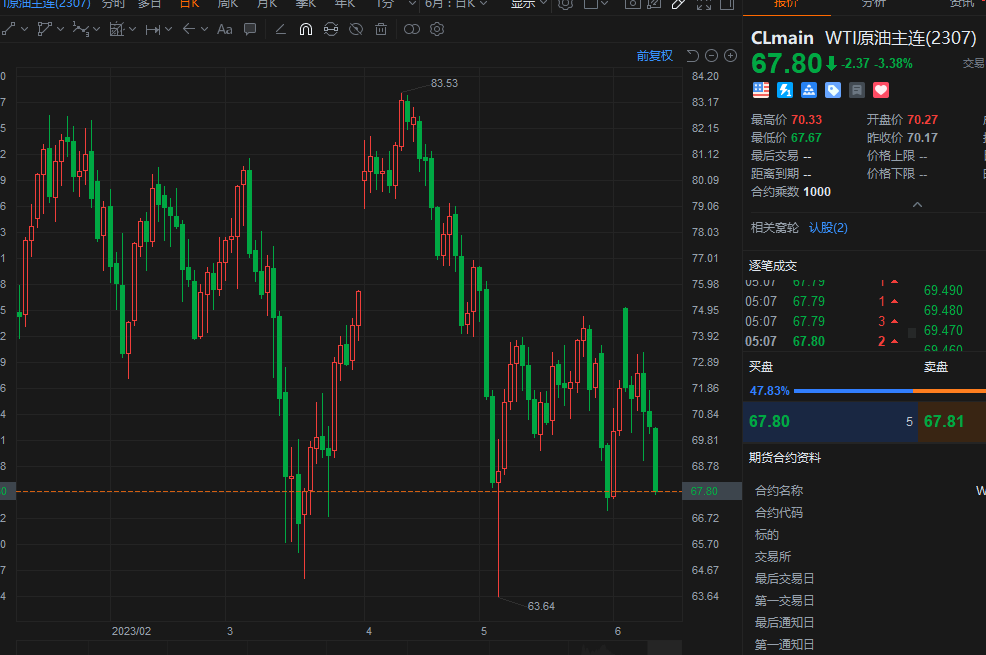Screen dimensions: 986x655
Task: Delete drawings with the trash icon
Action: tap(381, 29)
